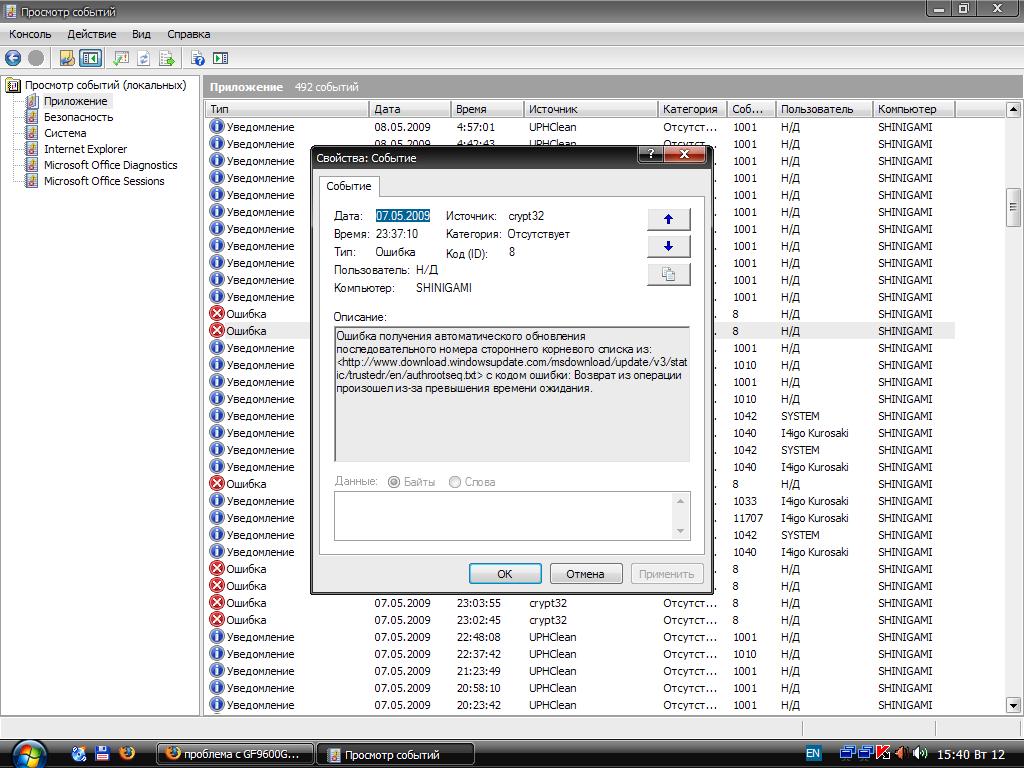Select the Байты radio button

(394, 482)
